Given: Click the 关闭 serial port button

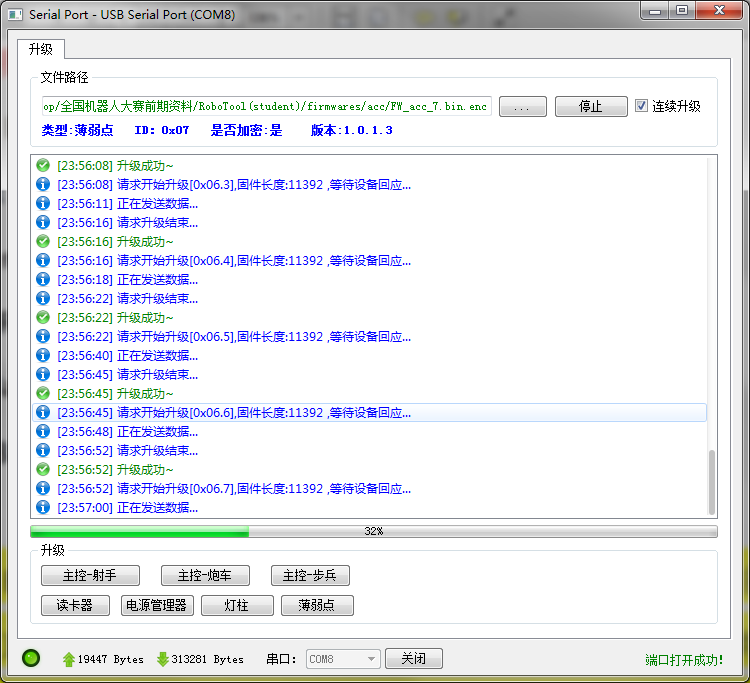Looking at the screenshot, I should point(414,659).
